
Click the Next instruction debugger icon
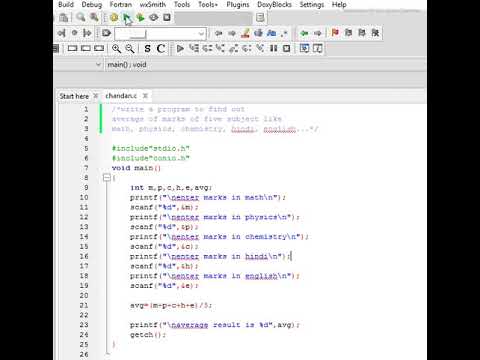point(247,49)
